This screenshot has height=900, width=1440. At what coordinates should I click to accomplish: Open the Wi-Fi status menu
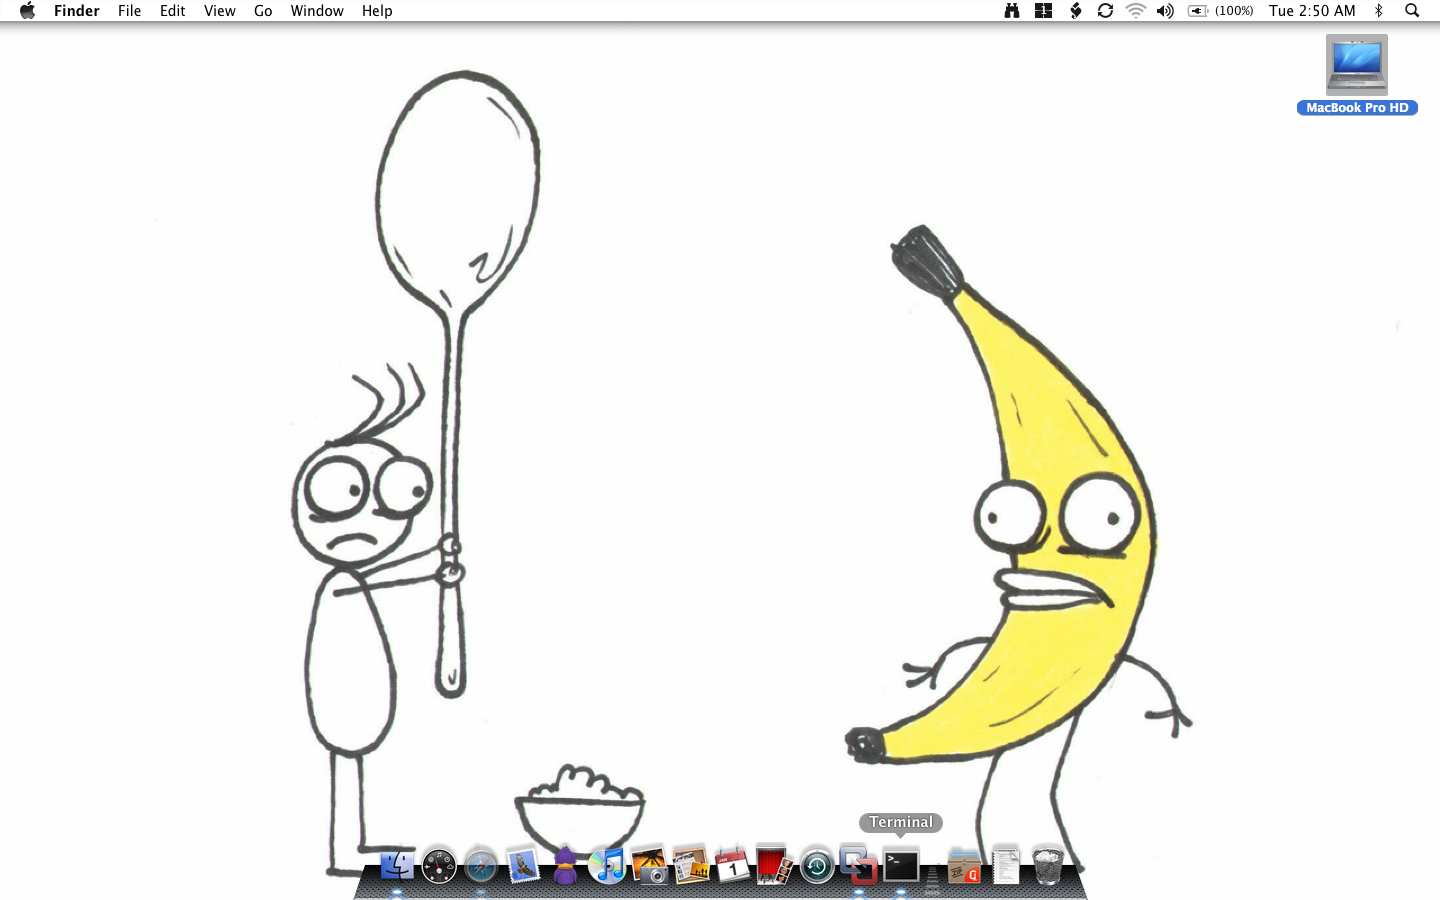tap(1135, 11)
